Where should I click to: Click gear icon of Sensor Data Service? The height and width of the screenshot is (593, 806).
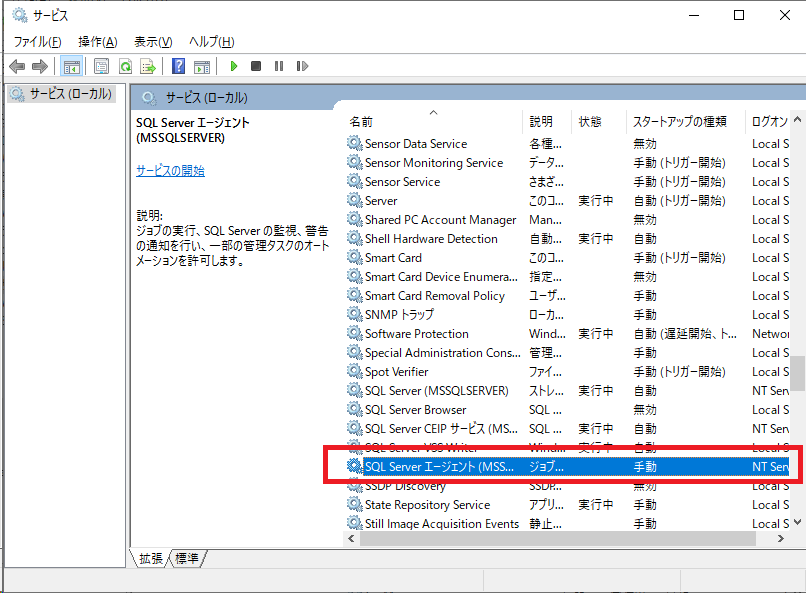354,142
